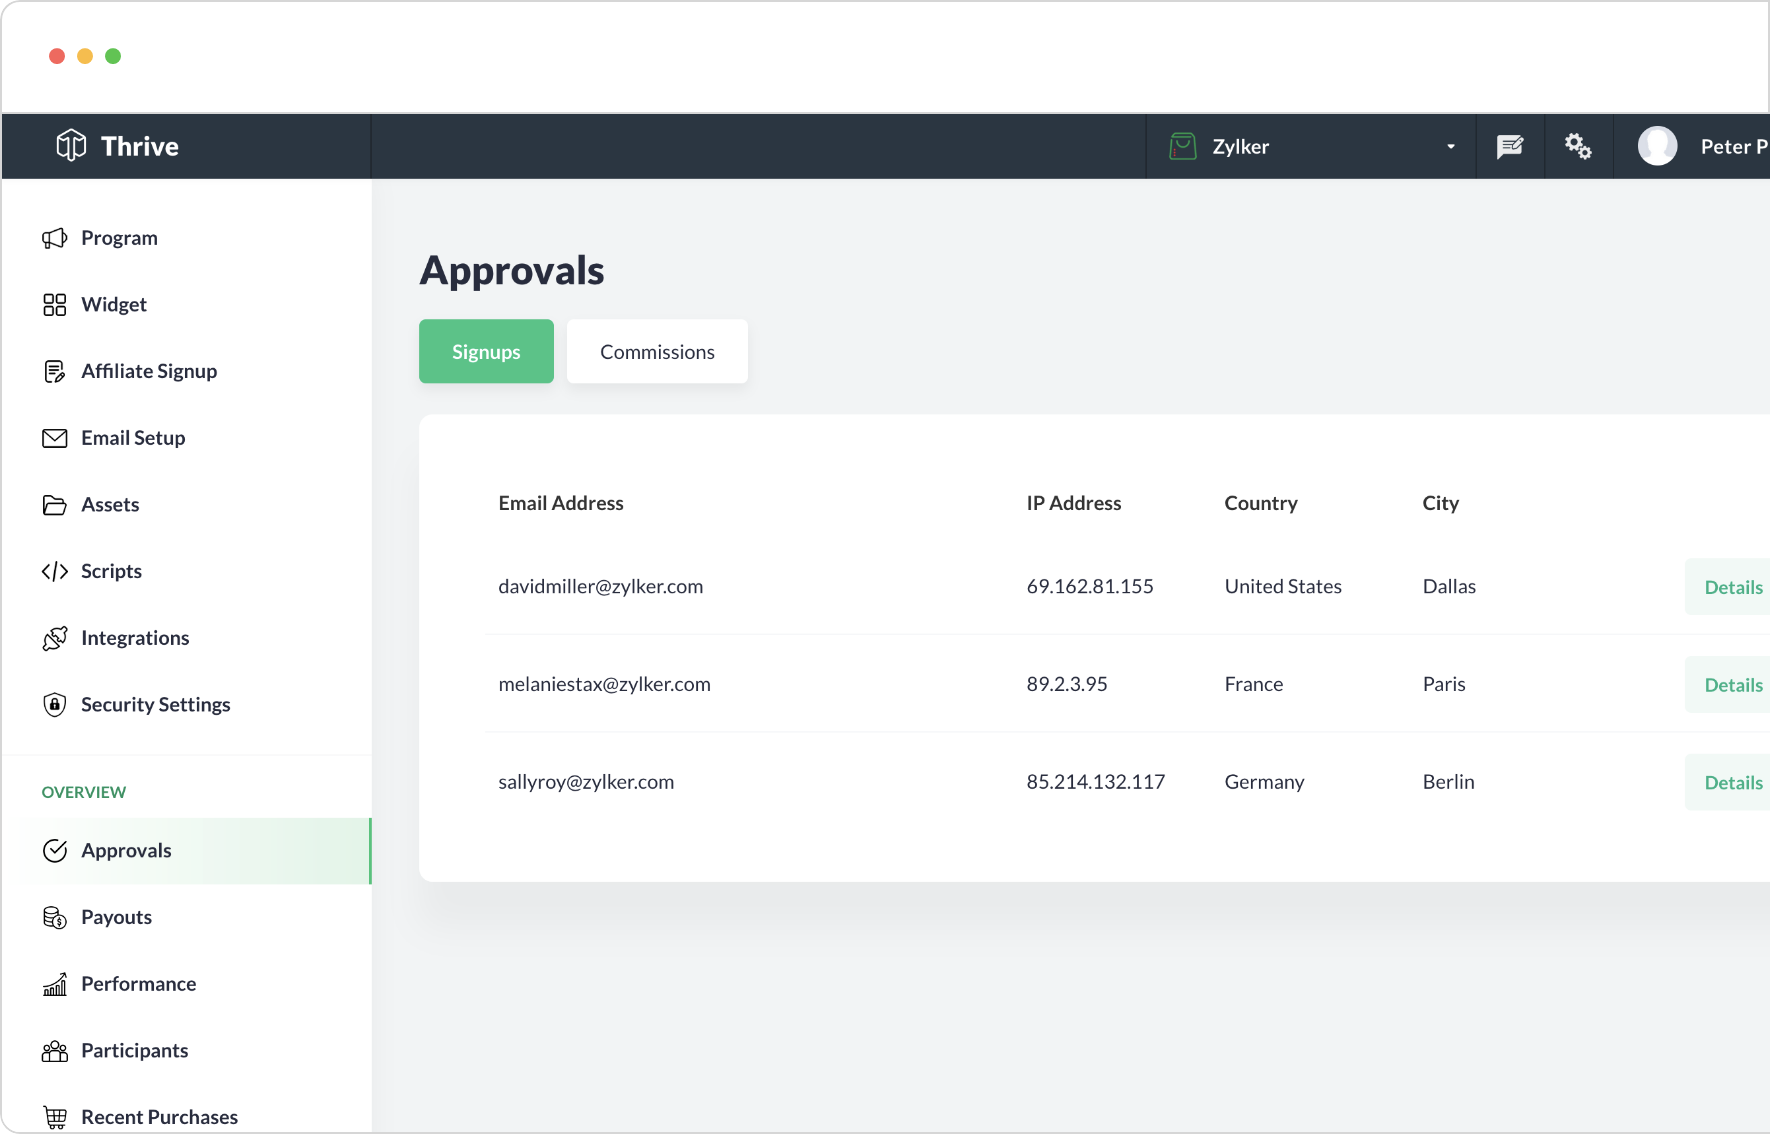The image size is (1770, 1134).
Task: Open the settings gears icon in header
Action: (1578, 146)
